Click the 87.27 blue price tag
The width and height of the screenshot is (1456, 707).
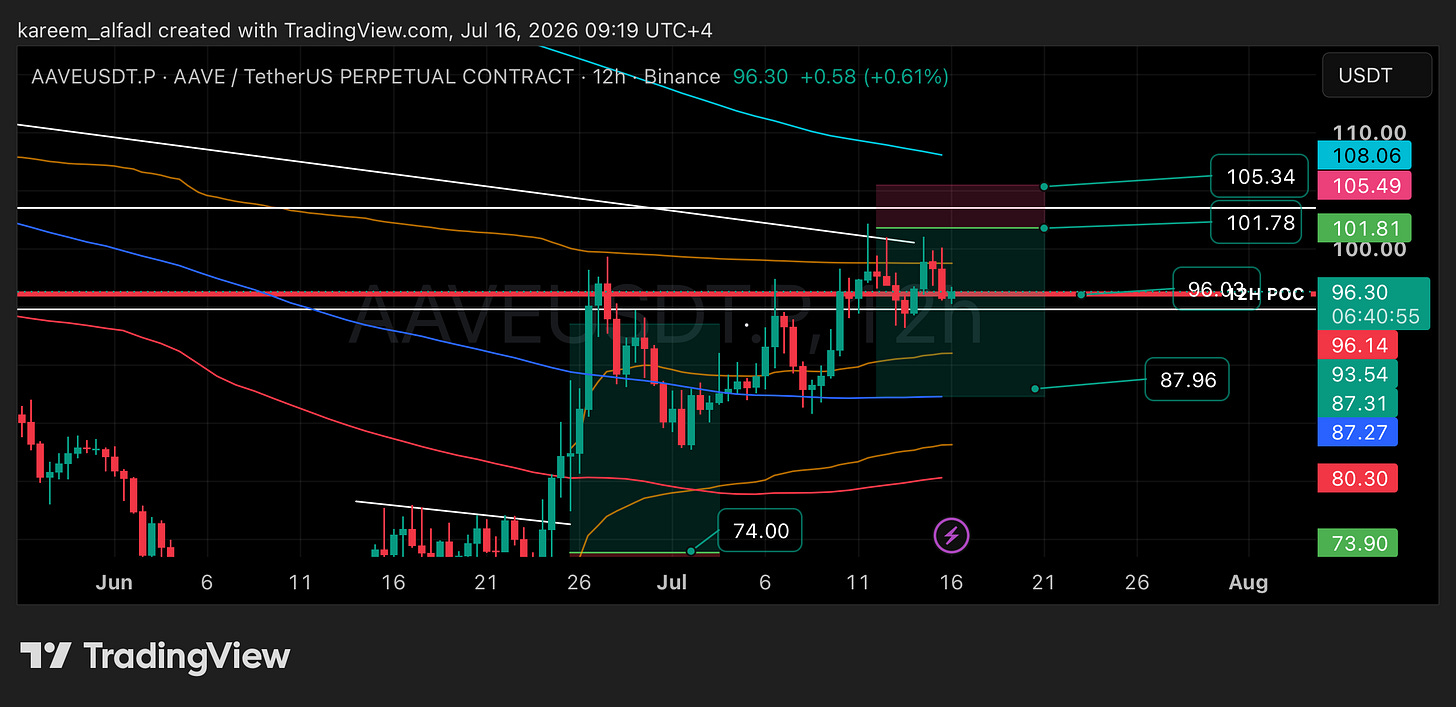tap(1358, 432)
